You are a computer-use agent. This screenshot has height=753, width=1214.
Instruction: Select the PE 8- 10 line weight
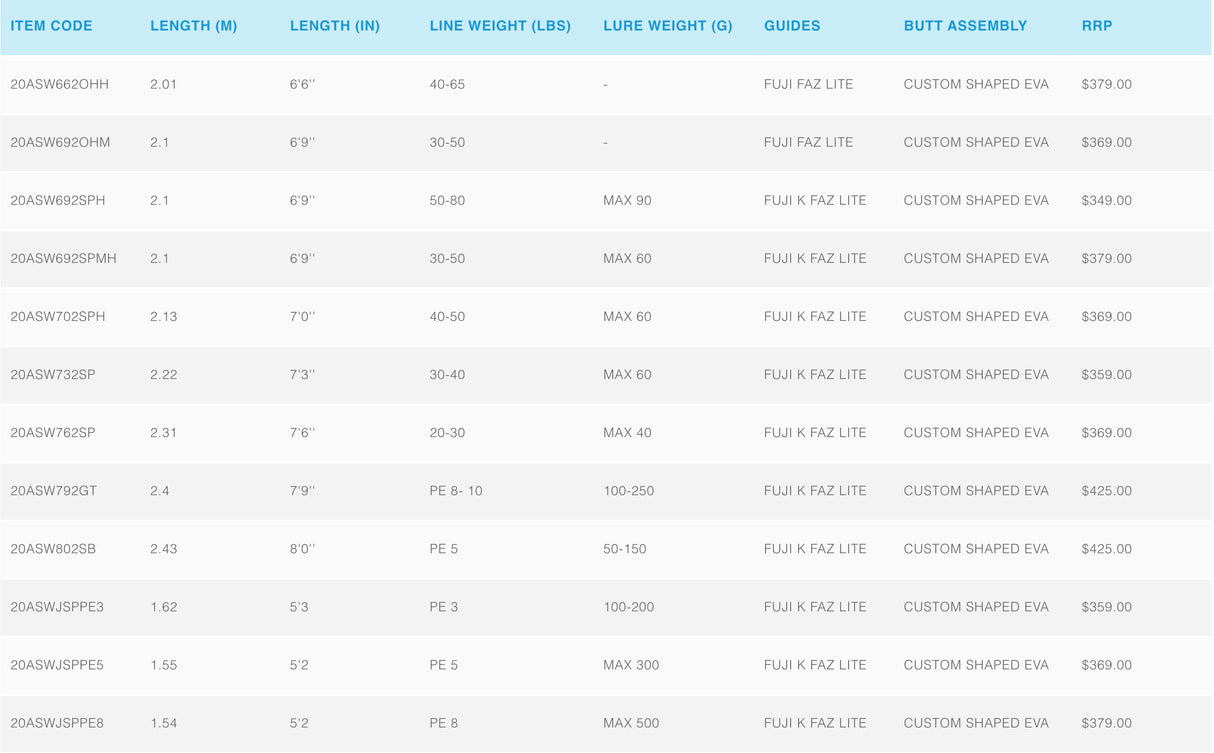tap(455, 491)
